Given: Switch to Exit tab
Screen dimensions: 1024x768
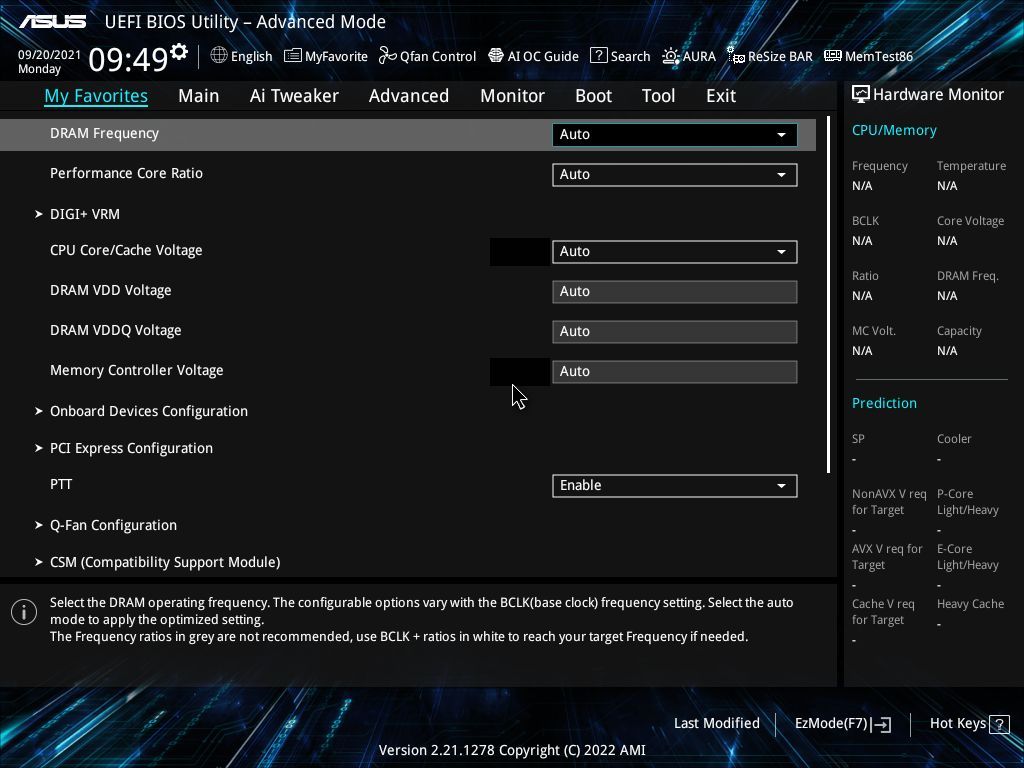Looking at the screenshot, I should (721, 96).
